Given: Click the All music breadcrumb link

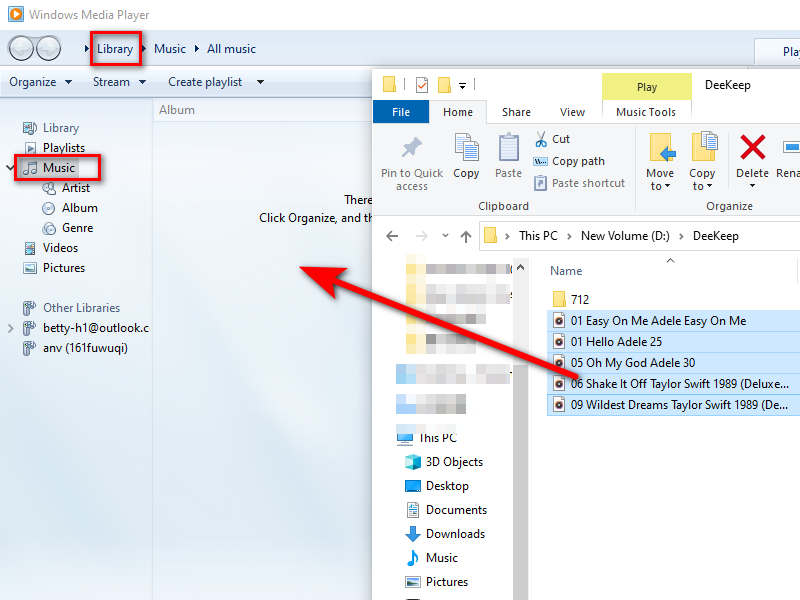Looking at the screenshot, I should (x=231, y=48).
